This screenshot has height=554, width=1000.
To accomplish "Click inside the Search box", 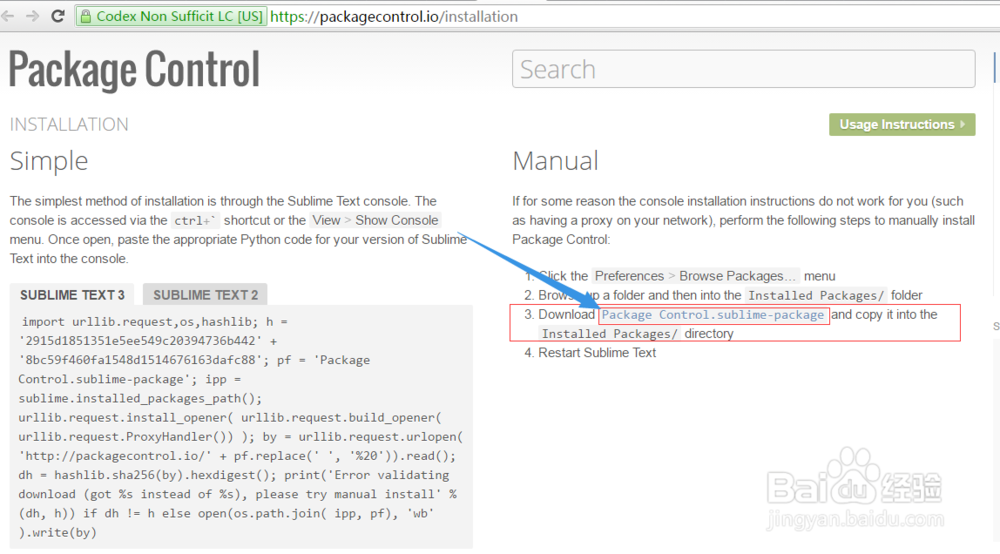I will coord(744,69).
